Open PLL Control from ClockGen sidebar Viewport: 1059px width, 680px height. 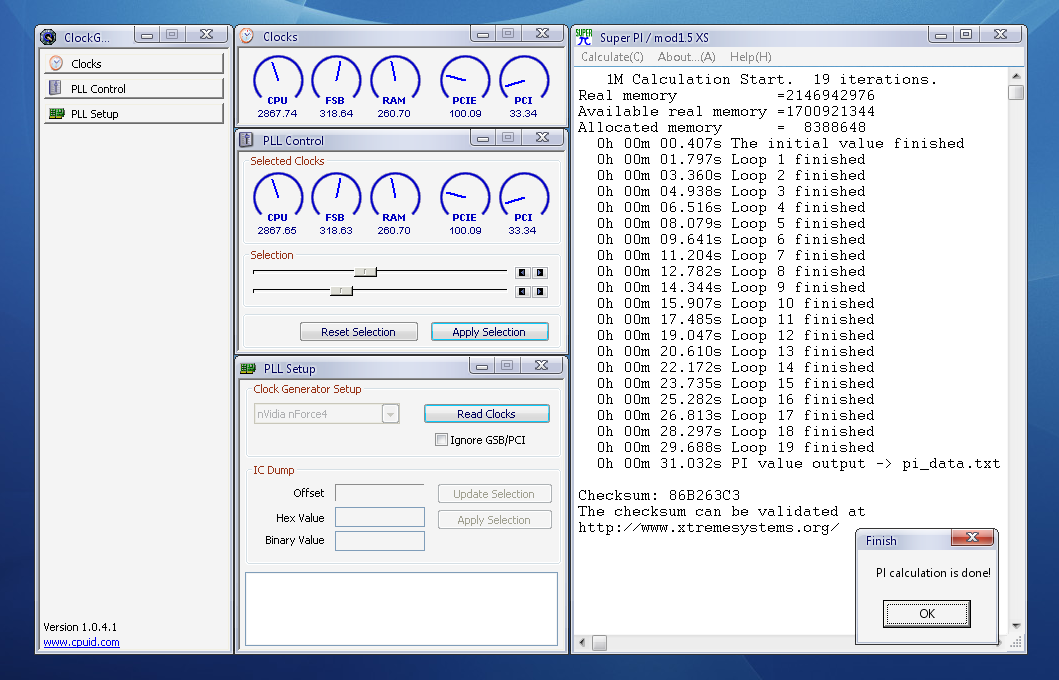point(134,88)
